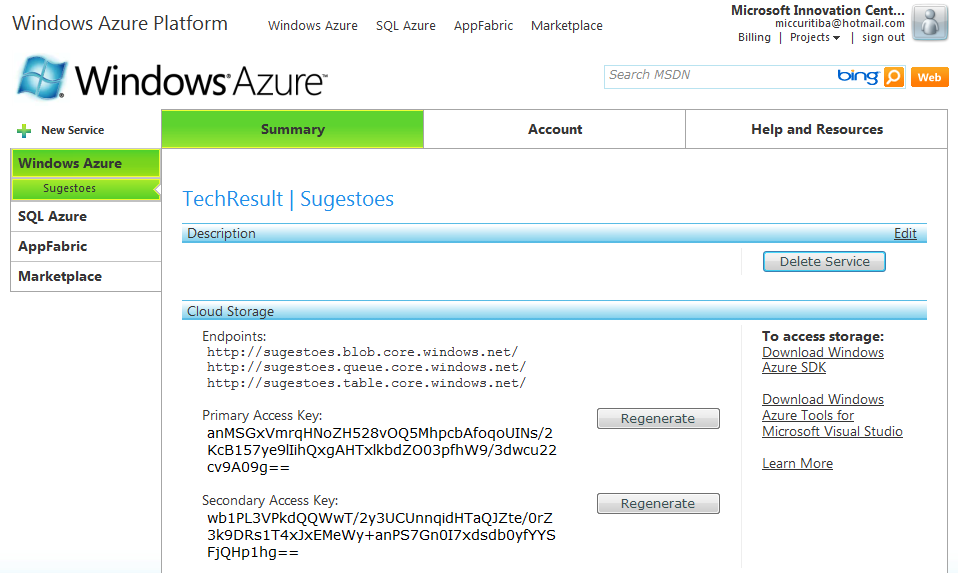Click the Delete Service button
The height and width of the screenshot is (573, 958).
824,261
